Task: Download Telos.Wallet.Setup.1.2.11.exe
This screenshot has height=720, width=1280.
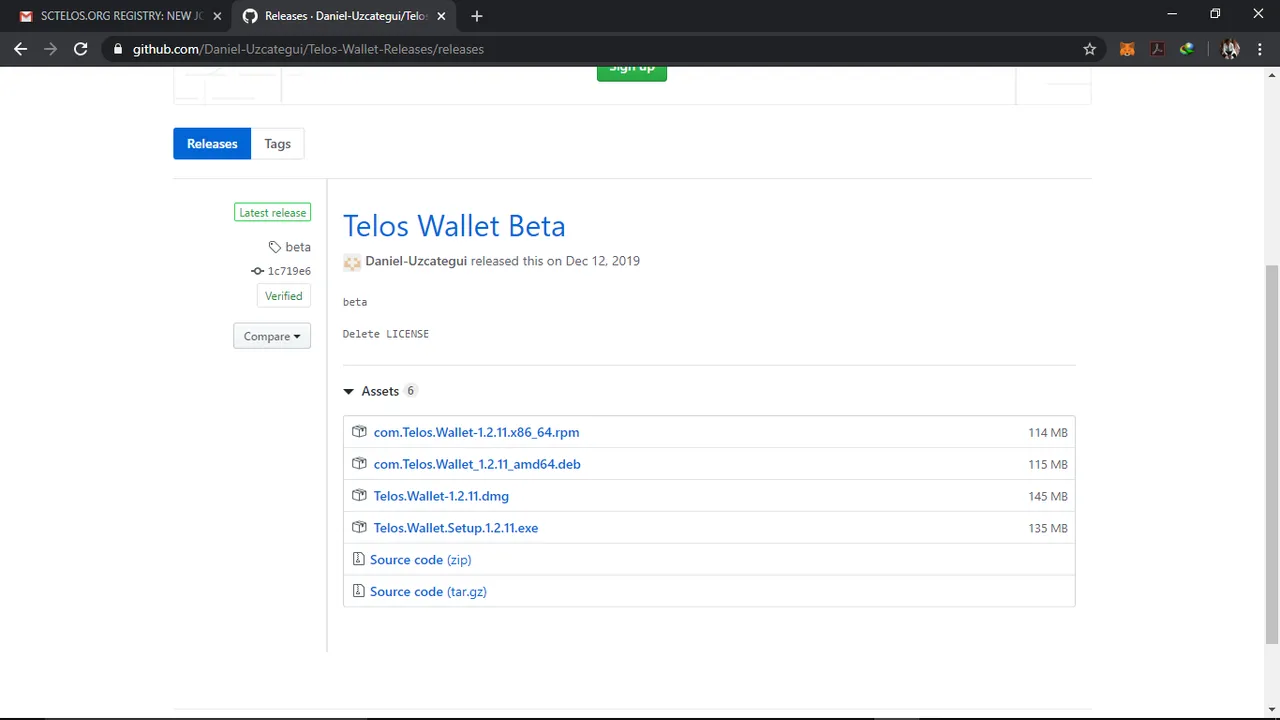Action: coord(456,528)
